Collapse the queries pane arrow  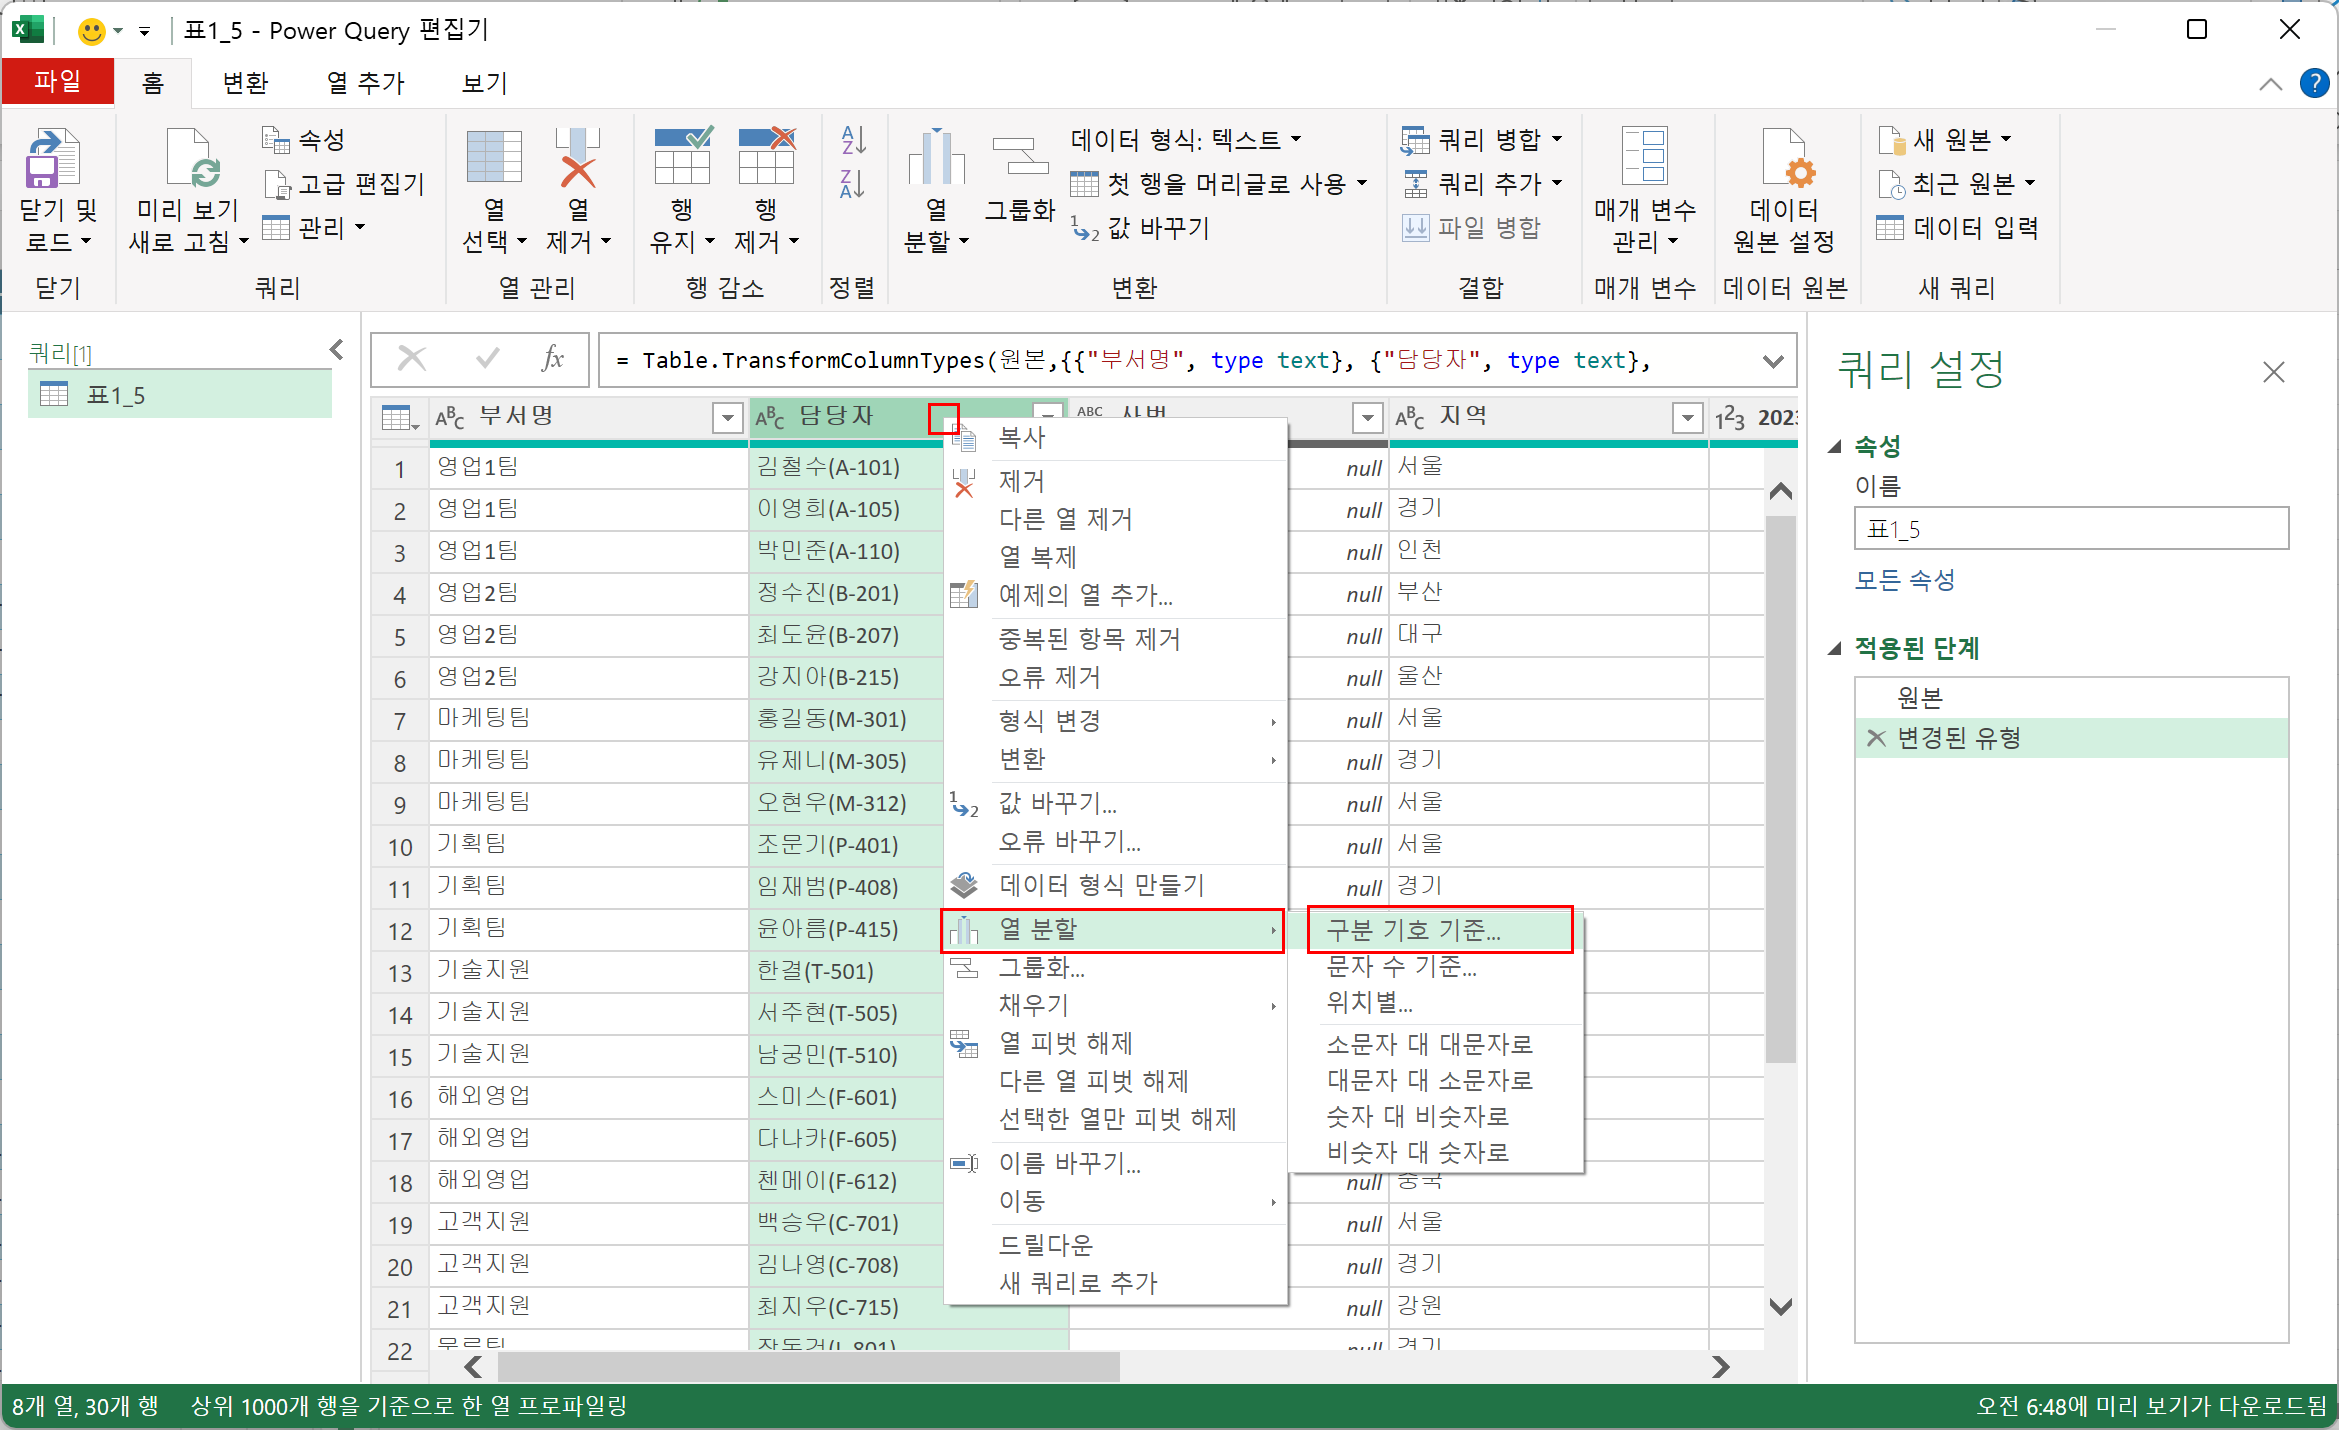tap(337, 349)
